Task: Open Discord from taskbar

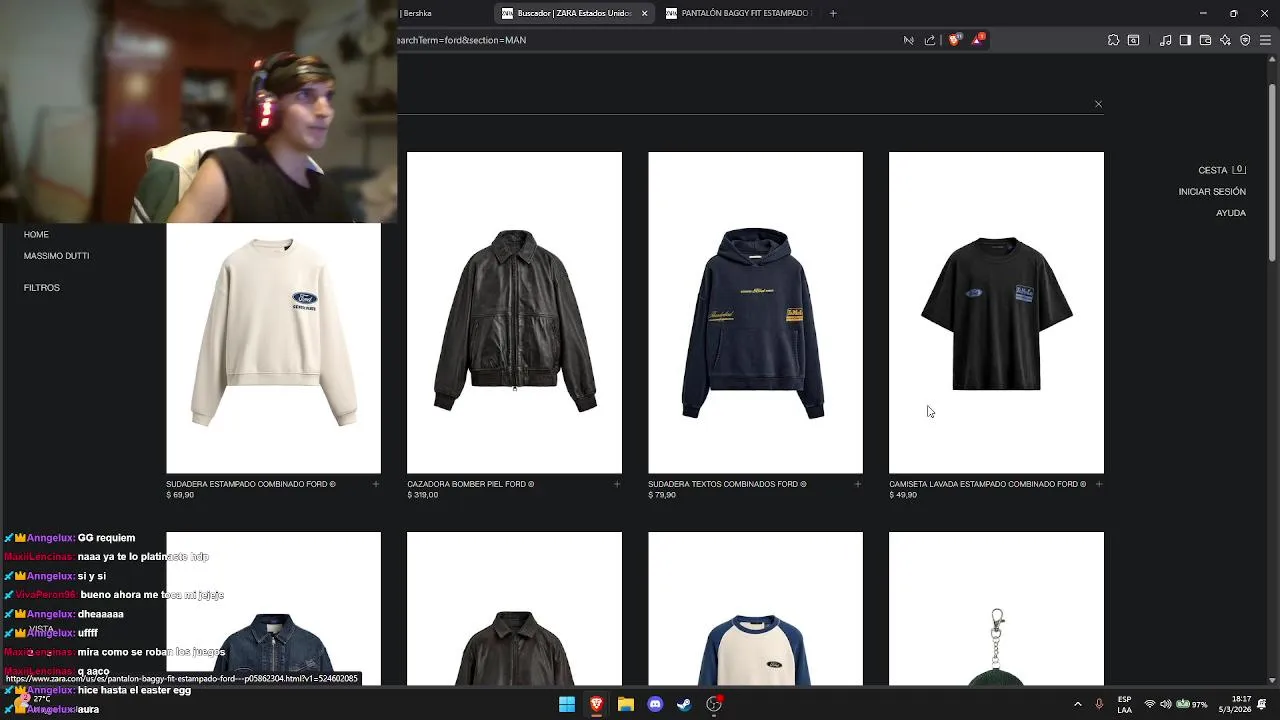Action: pos(655,704)
